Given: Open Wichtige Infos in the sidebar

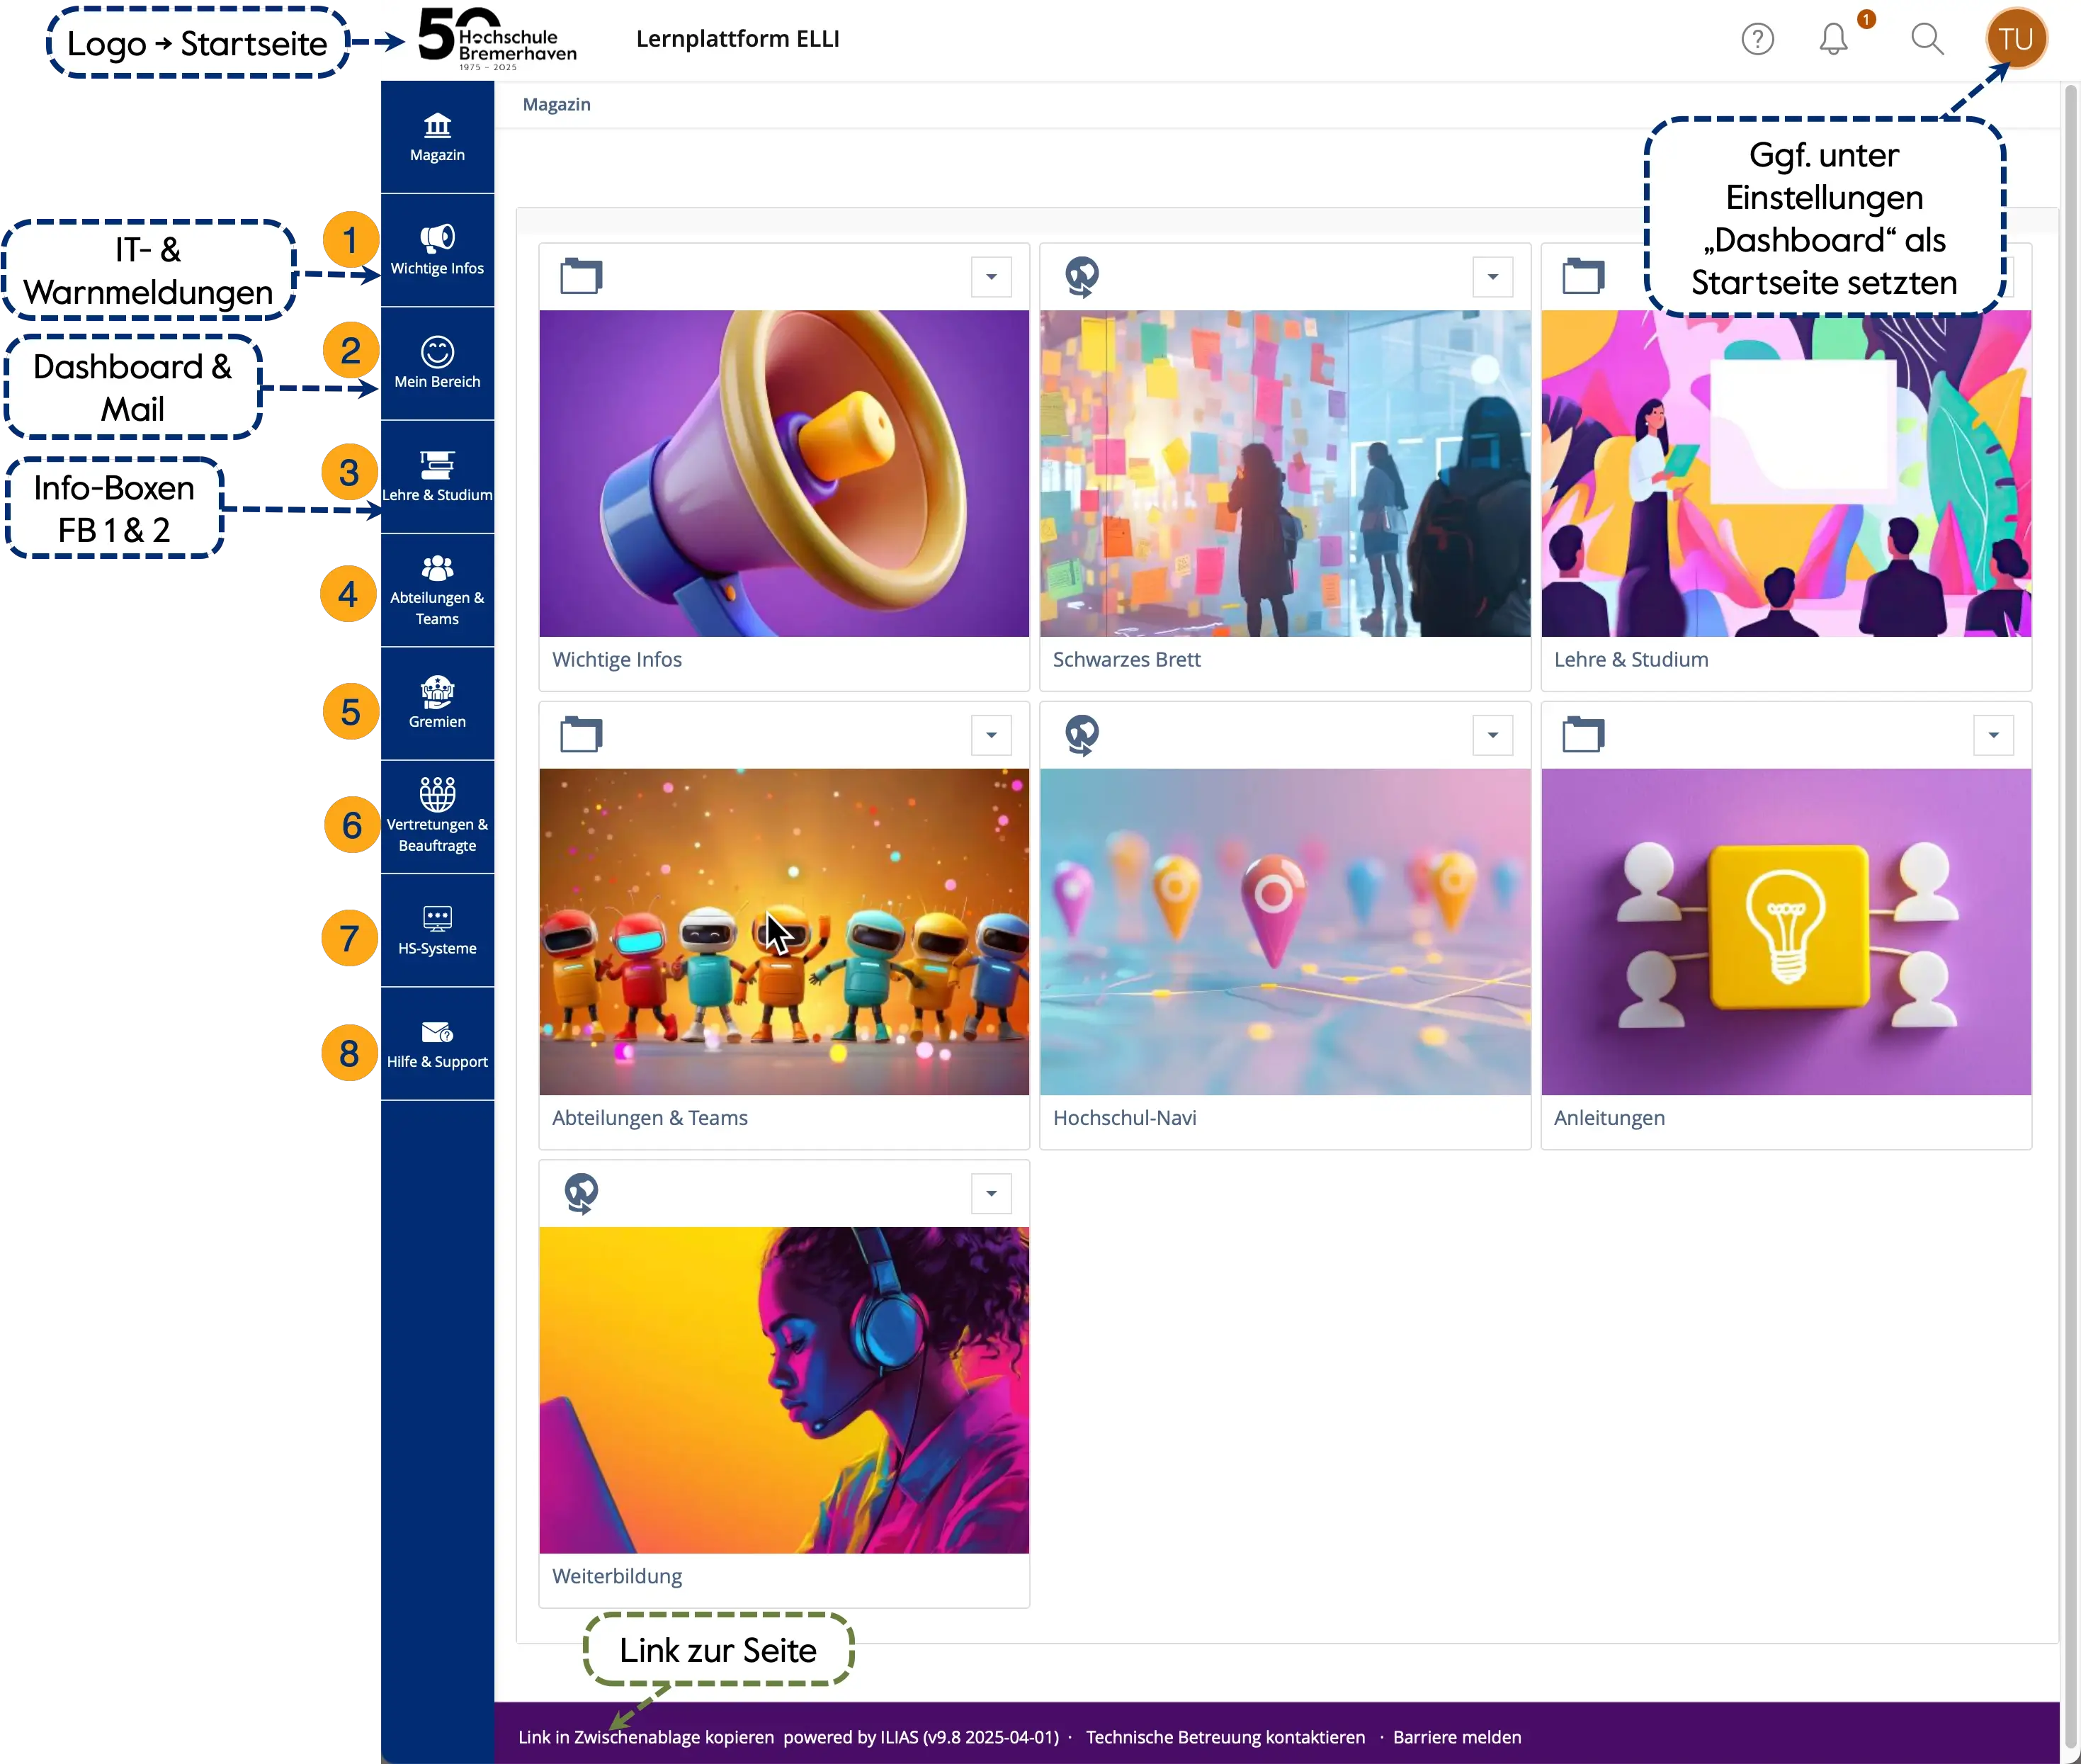Looking at the screenshot, I should pyautogui.click(x=437, y=249).
